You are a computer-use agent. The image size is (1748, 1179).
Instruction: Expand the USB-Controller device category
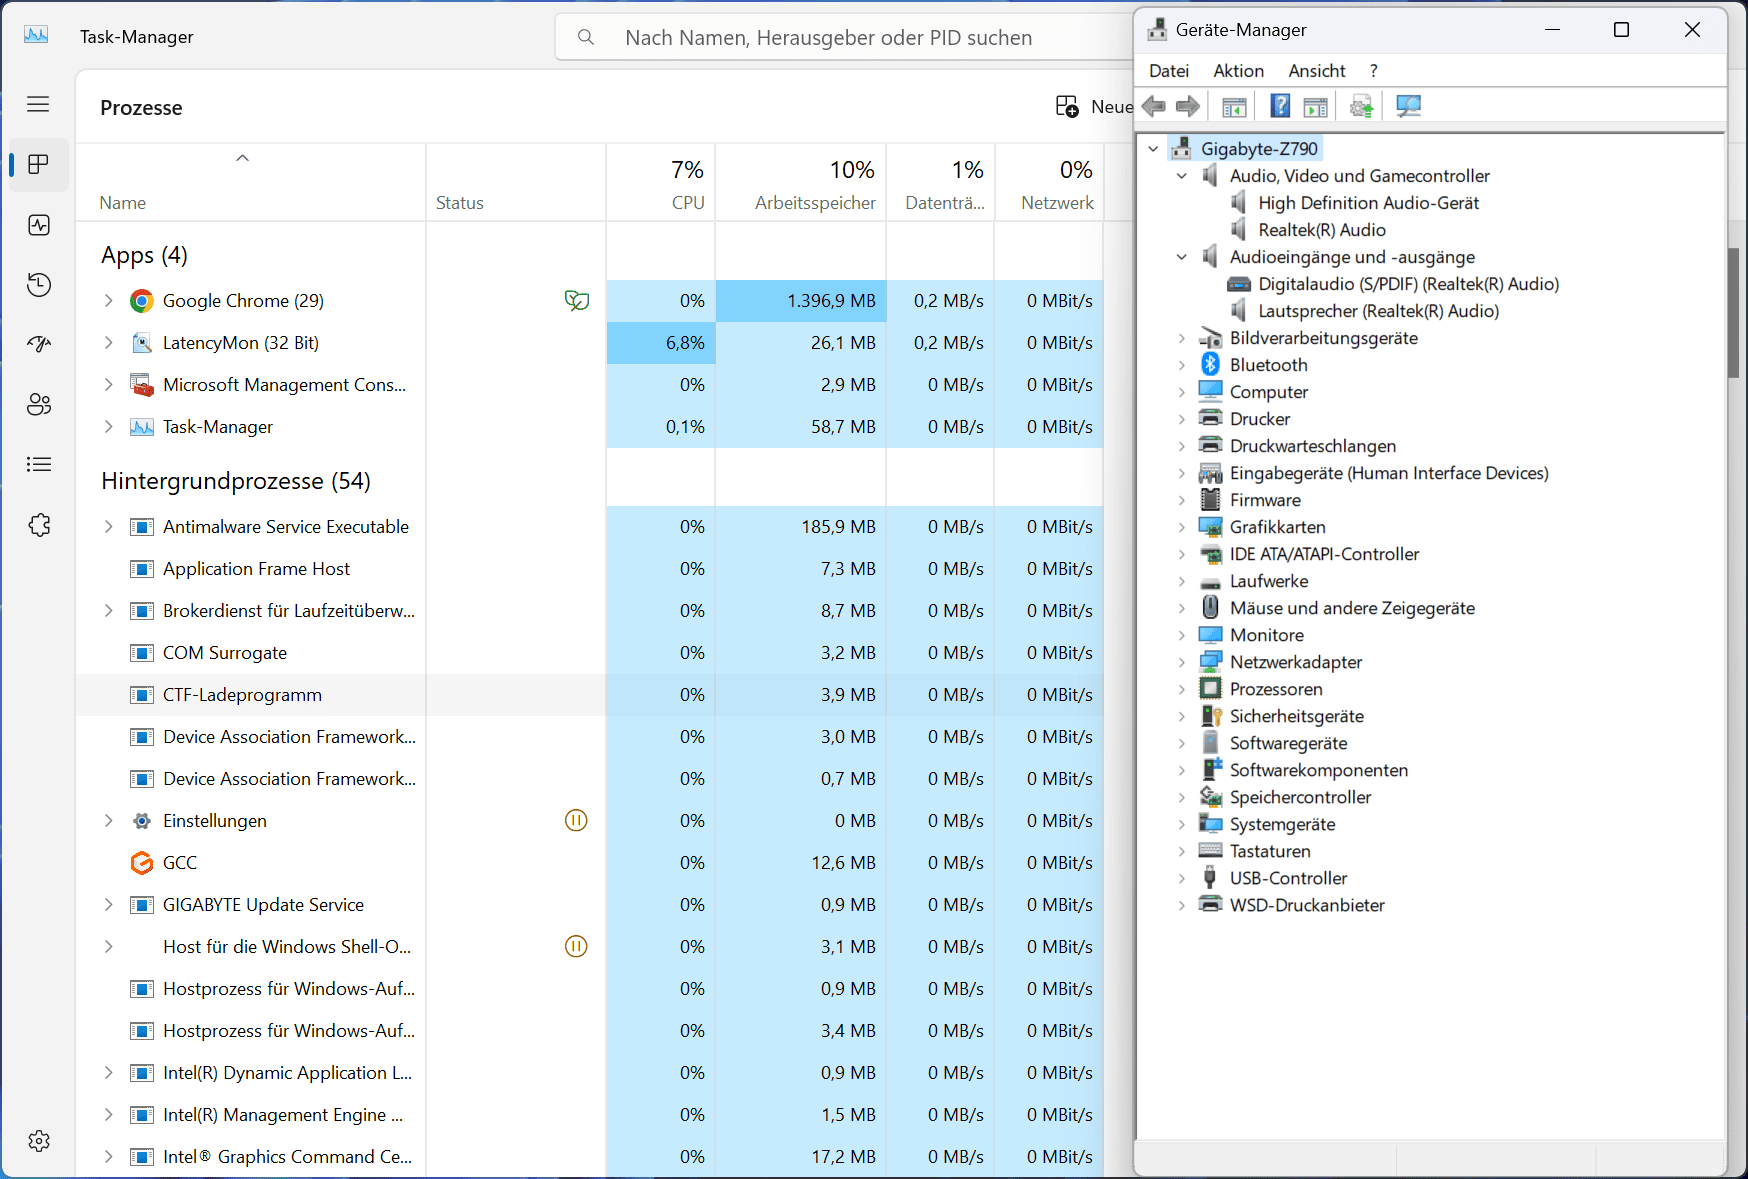pos(1182,877)
